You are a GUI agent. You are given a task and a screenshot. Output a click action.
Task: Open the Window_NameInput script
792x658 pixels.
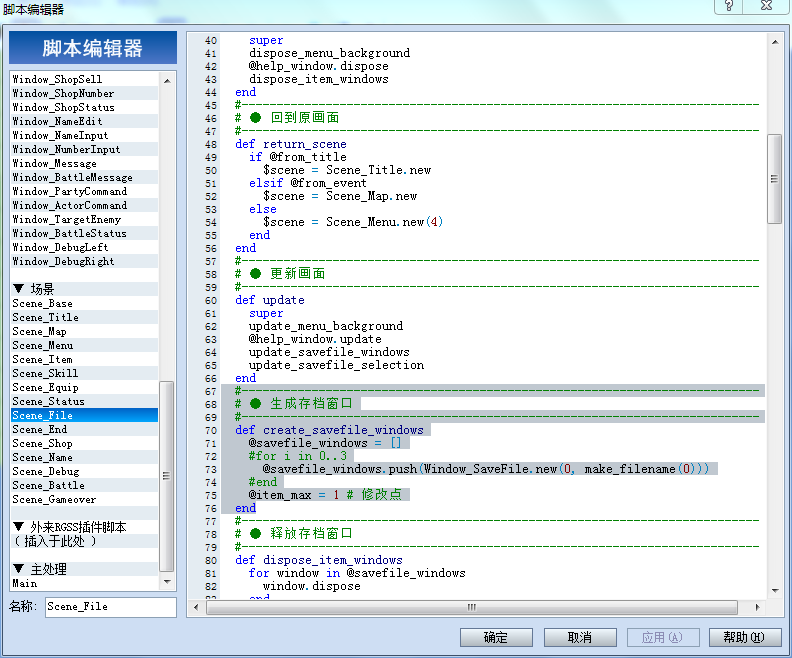[84, 135]
